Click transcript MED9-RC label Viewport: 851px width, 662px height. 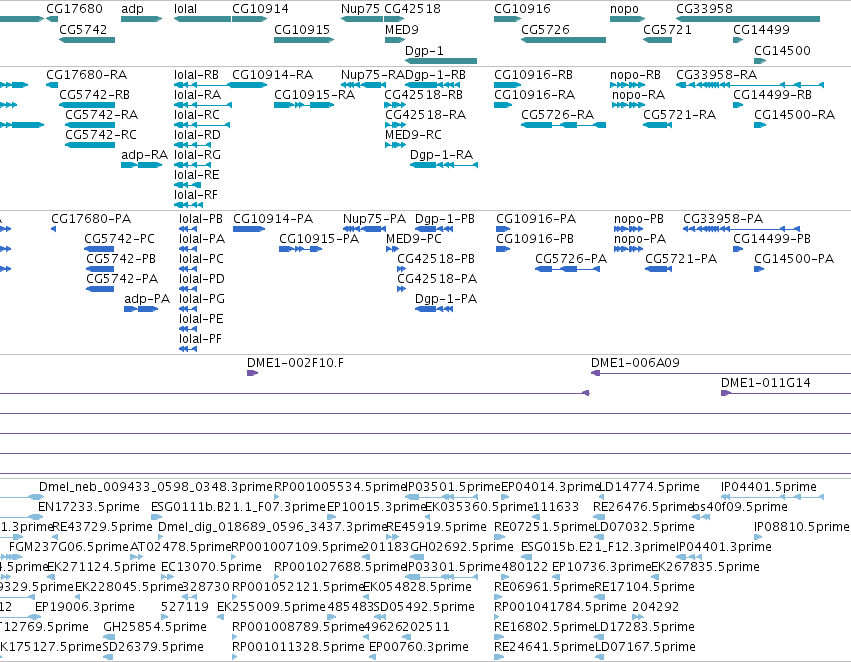coord(414,135)
